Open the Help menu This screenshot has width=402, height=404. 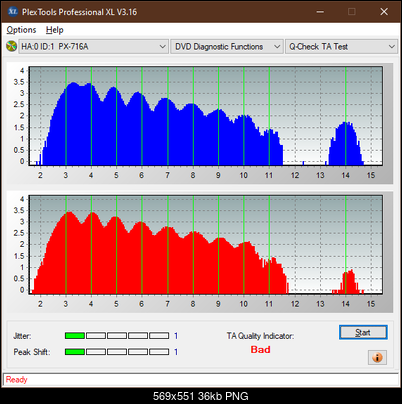(55, 30)
